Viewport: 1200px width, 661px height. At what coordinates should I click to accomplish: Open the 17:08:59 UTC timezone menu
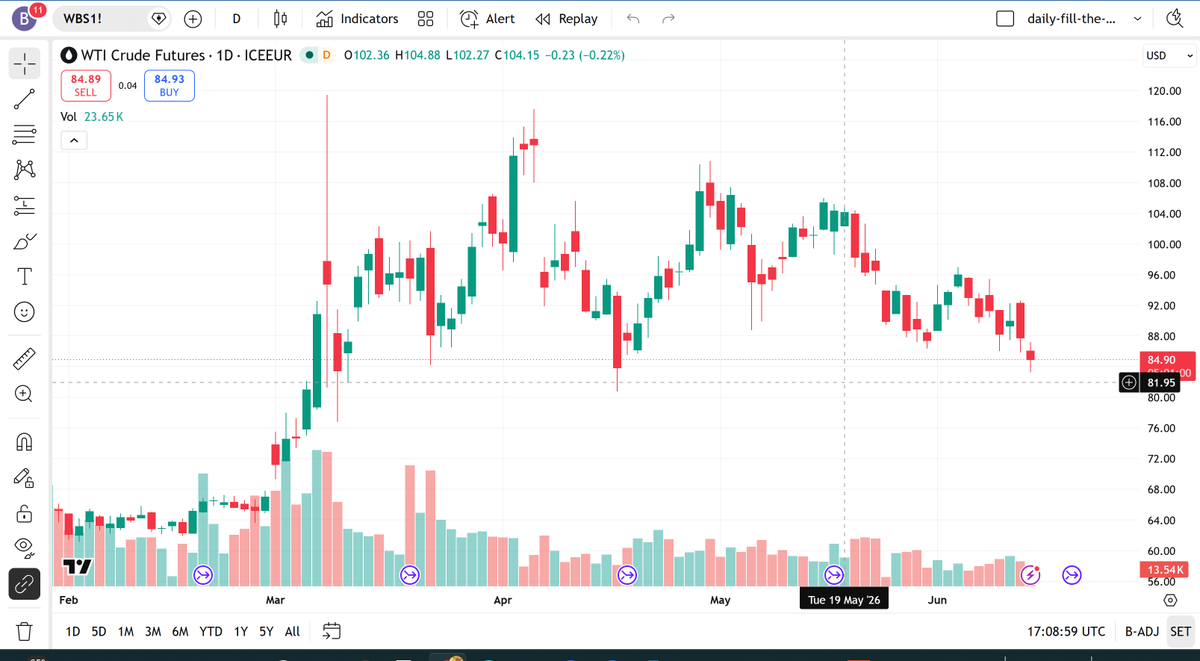[1066, 631]
